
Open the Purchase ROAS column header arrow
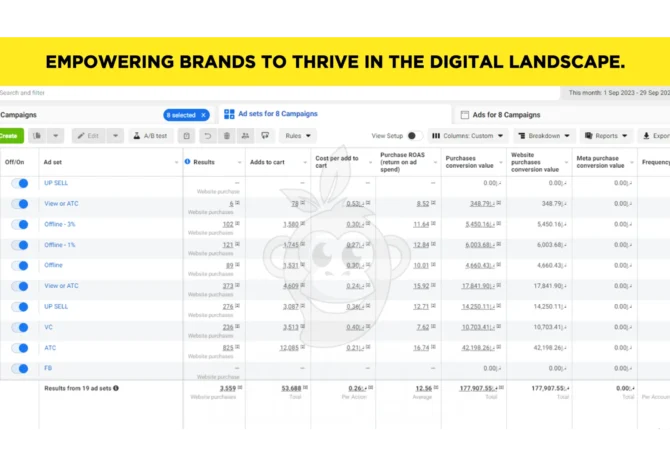(x=435, y=162)
